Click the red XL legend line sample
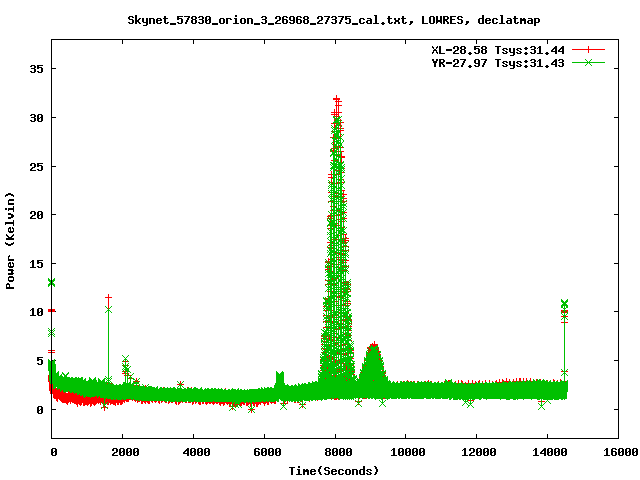 pos(588,50)
